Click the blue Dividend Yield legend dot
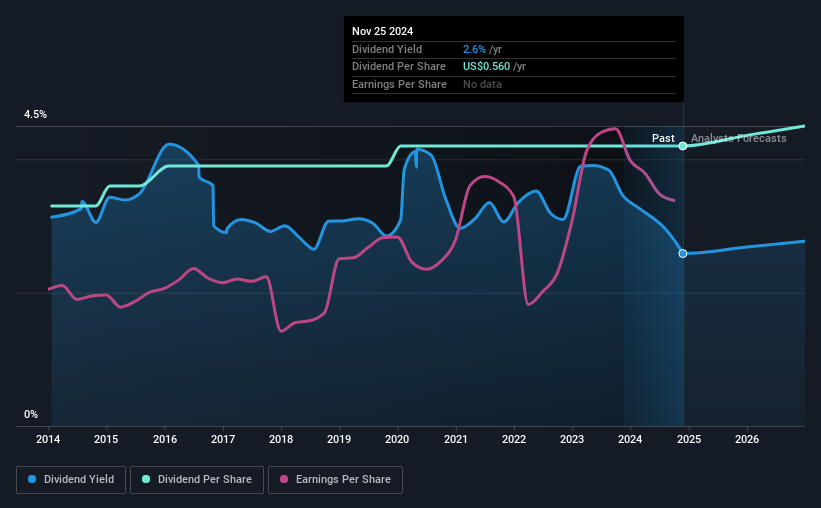Screen dimensions: 821x508 pyautogui.click(x=32, y=479)
